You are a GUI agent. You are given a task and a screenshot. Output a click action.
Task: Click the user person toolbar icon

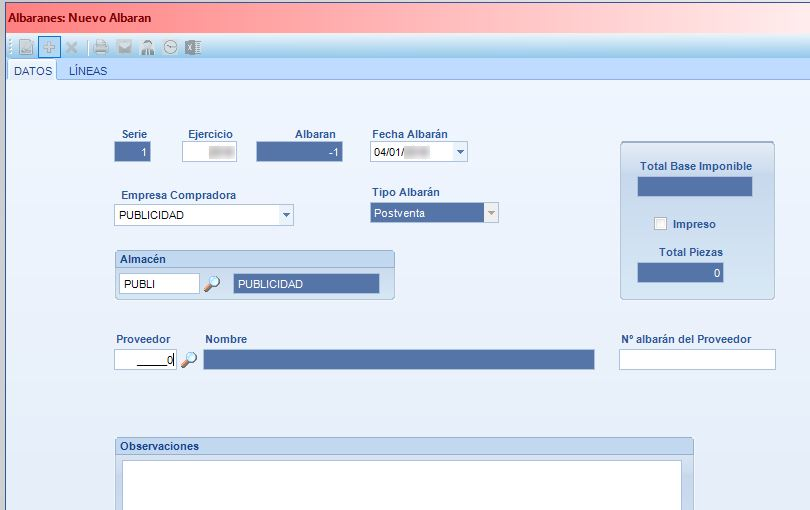147,48
